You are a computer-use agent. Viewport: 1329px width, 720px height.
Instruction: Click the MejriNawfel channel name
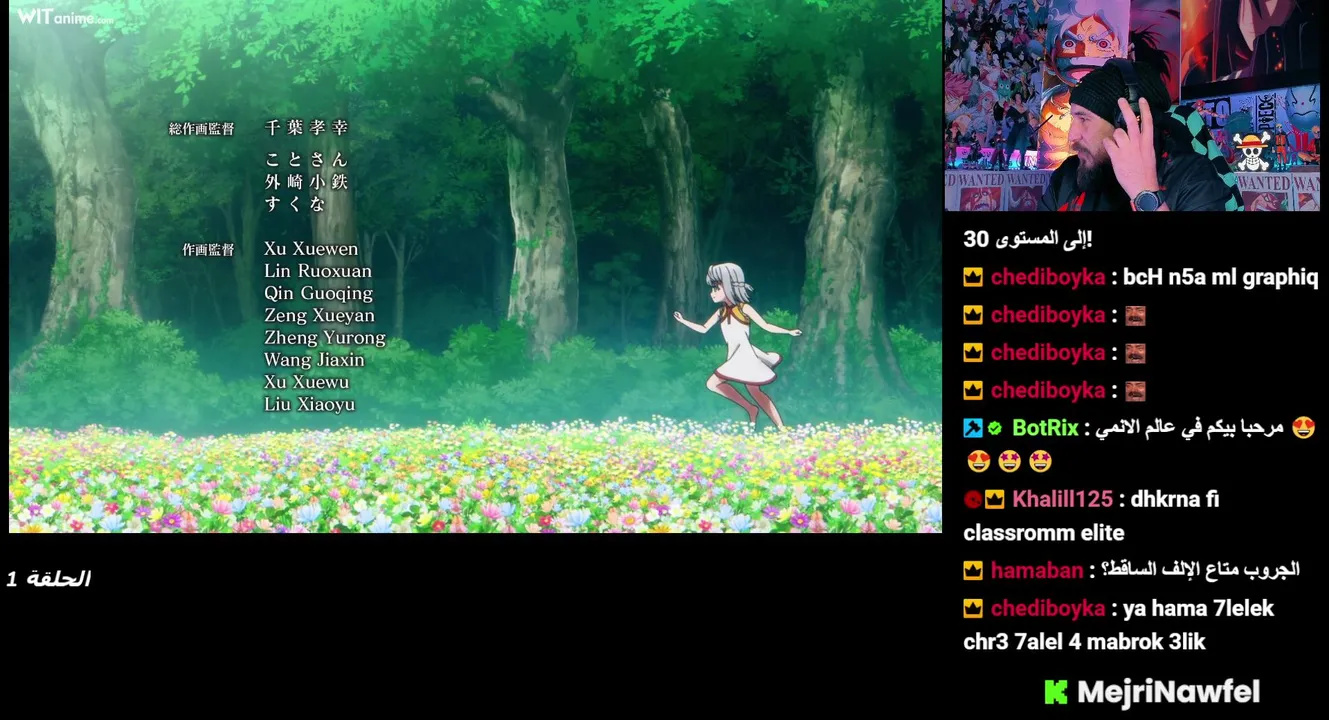pyautogui.click(x=1169, y=692)
